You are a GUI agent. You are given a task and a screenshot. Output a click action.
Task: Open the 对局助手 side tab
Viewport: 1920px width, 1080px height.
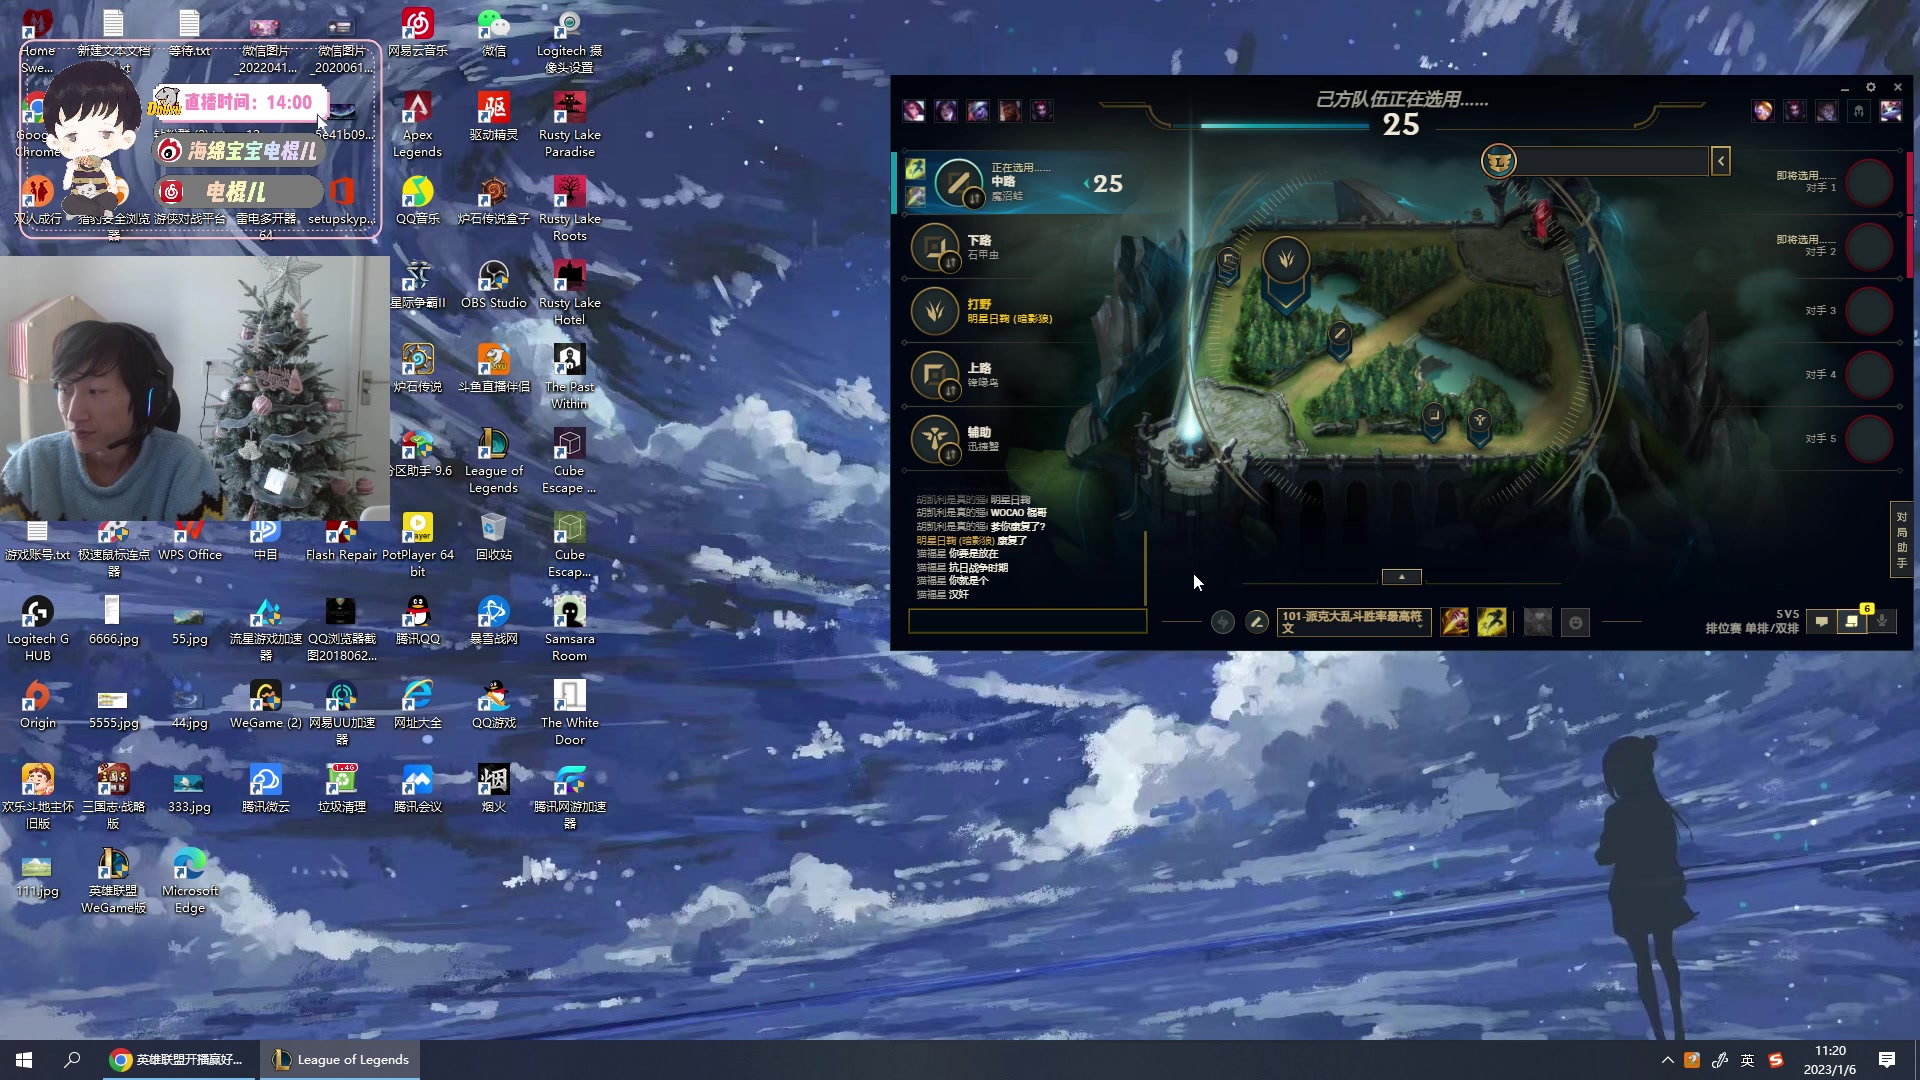[x=1901, y=540]
